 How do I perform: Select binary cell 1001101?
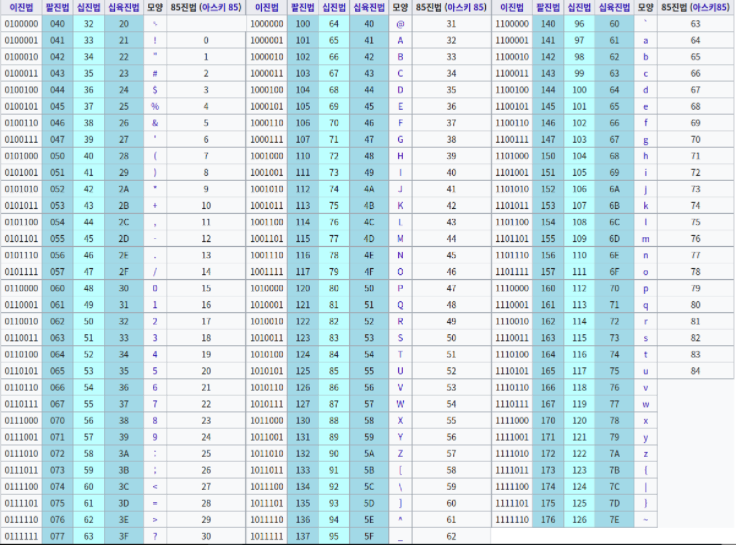point(267,239)
